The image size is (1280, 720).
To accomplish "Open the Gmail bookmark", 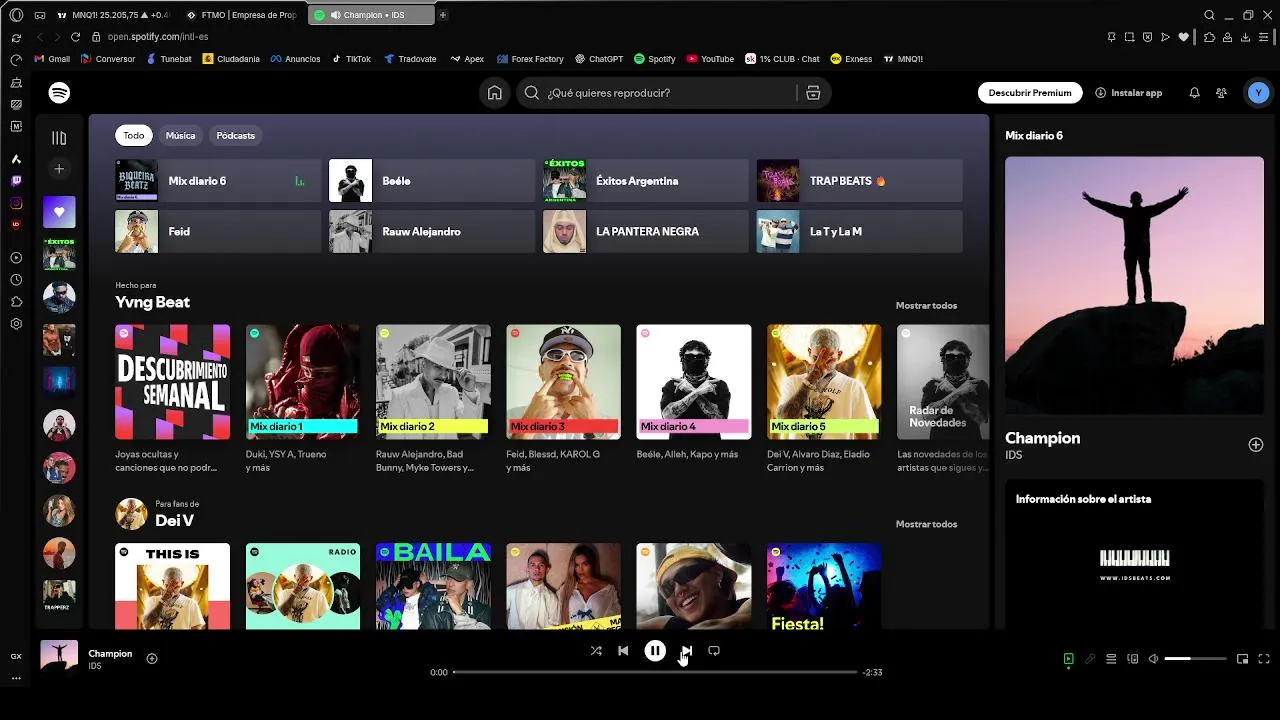I will click(x=52, y=59).
